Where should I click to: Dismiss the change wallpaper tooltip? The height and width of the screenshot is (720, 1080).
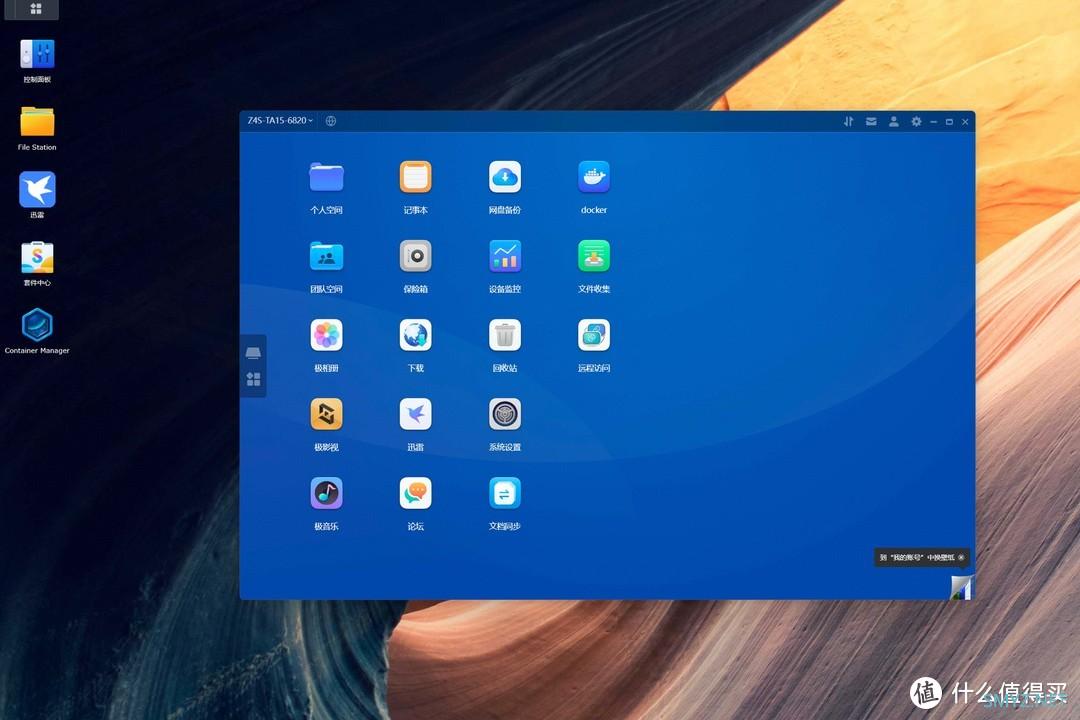tap(962, 557)
